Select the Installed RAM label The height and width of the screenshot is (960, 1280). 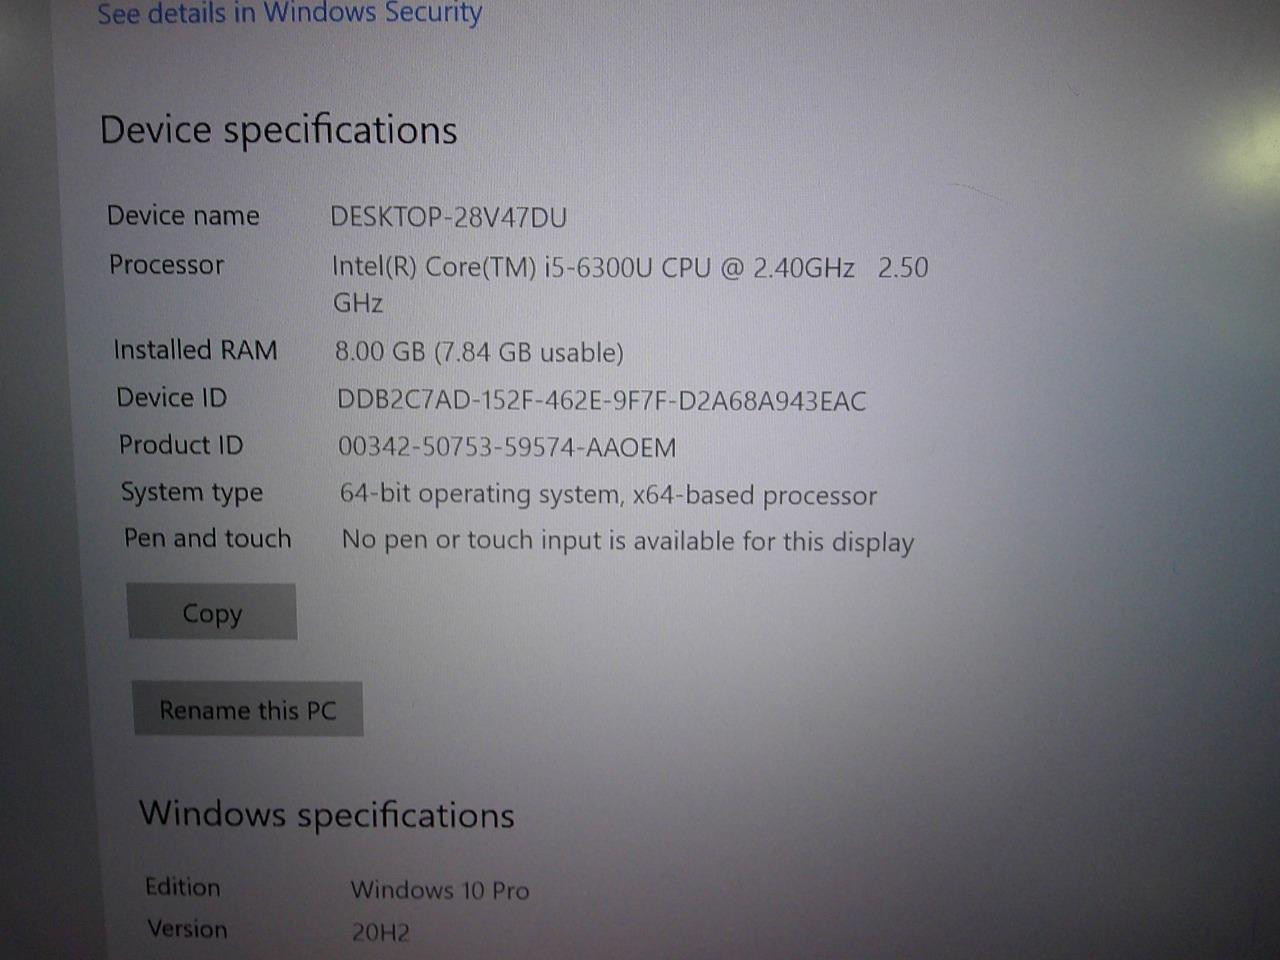[195, 350]
